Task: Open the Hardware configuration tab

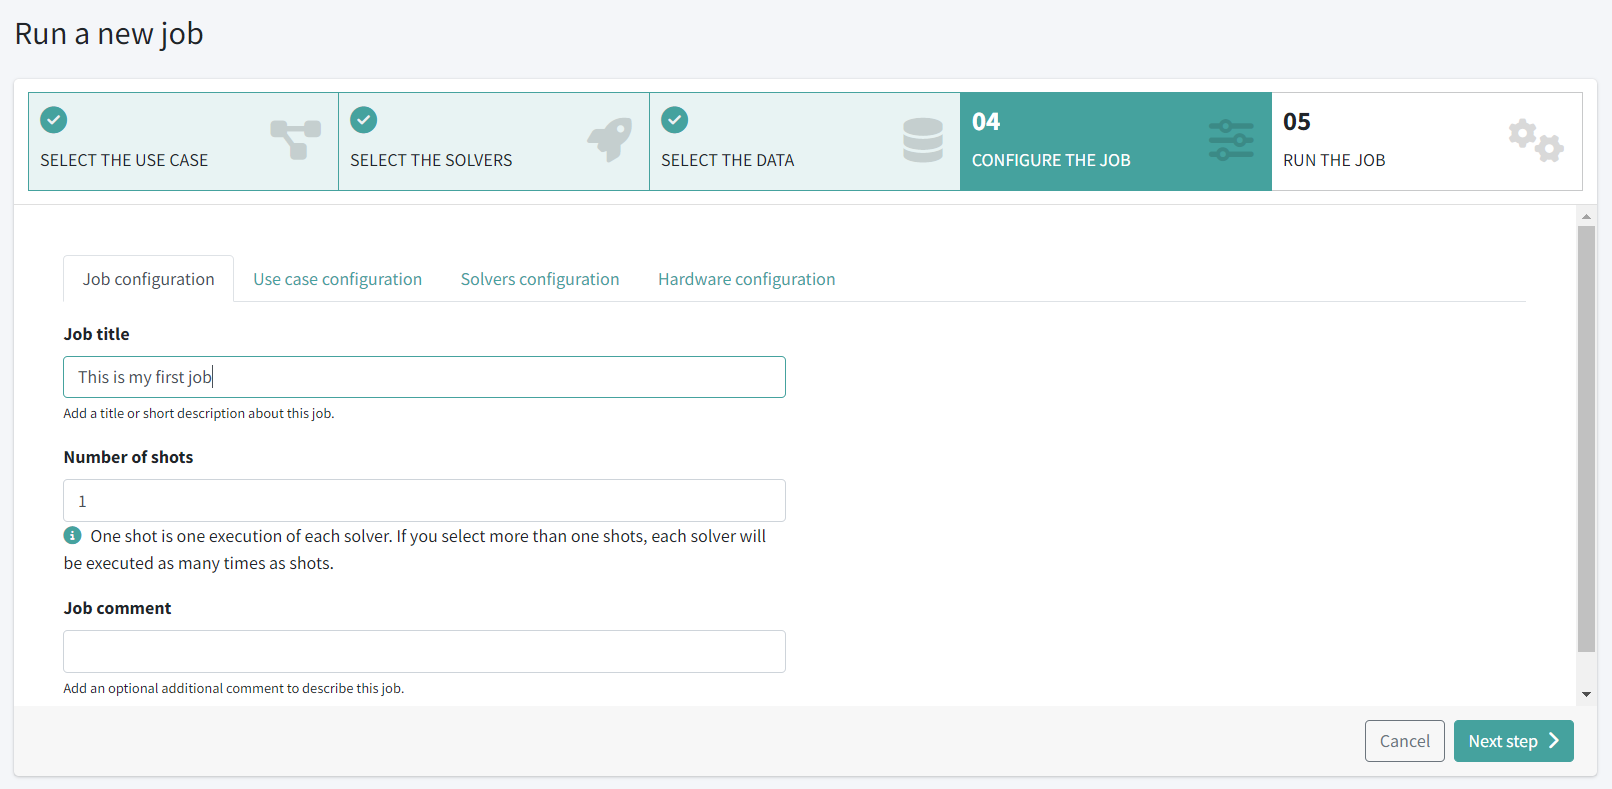Action: (747, 279)
